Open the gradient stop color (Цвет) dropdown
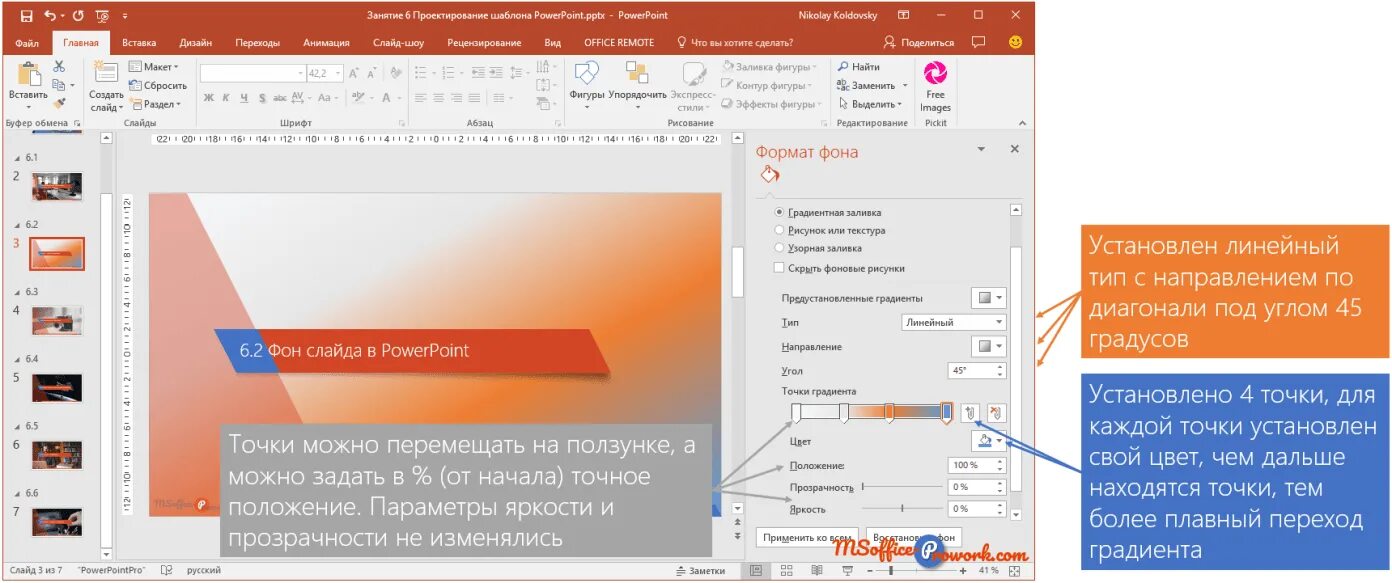This screenshot has width=1392, height=583. click(x=988, y=440)
